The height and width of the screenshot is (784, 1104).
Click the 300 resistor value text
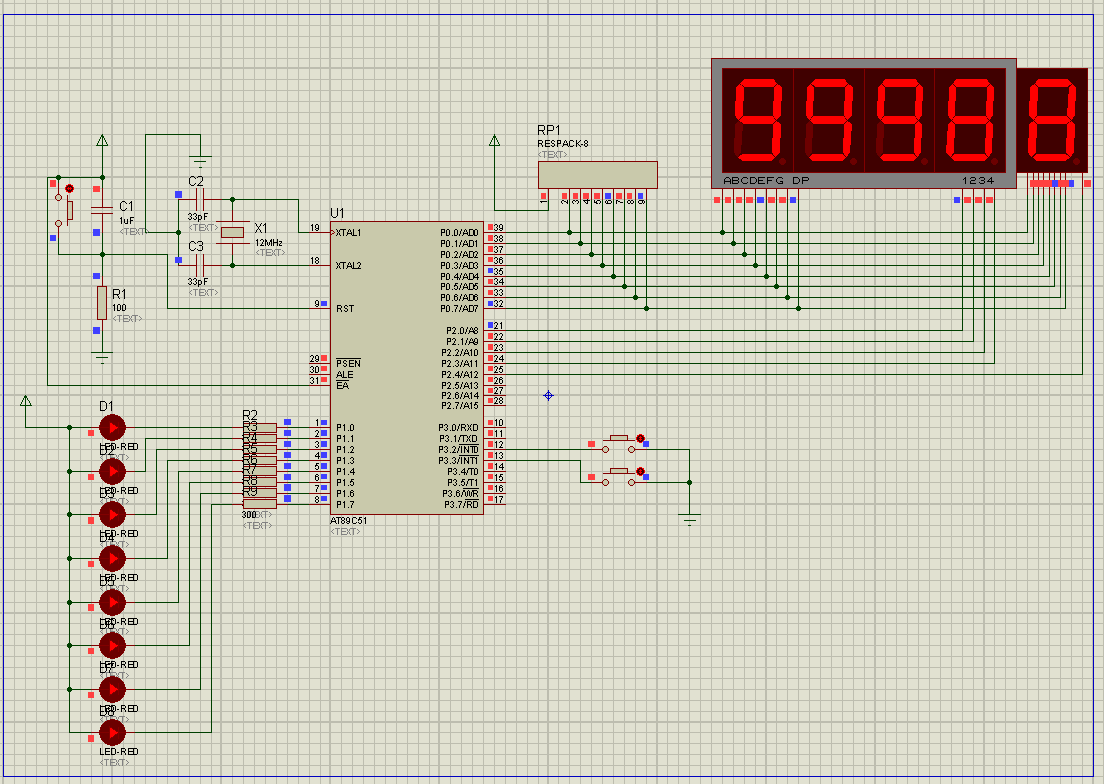(x=249, y=515)
